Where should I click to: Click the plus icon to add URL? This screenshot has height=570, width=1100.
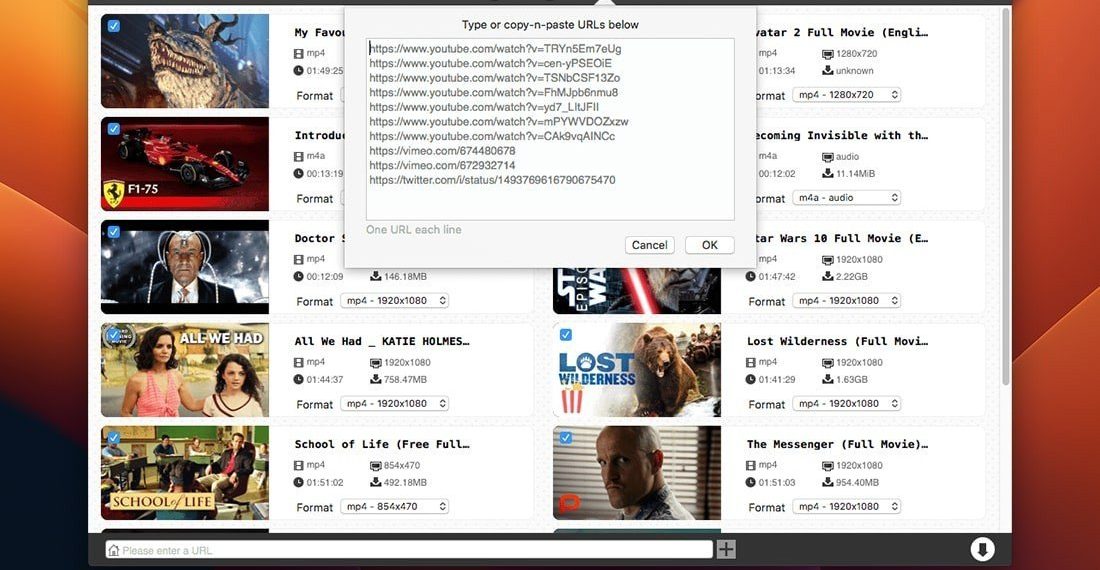726,549
